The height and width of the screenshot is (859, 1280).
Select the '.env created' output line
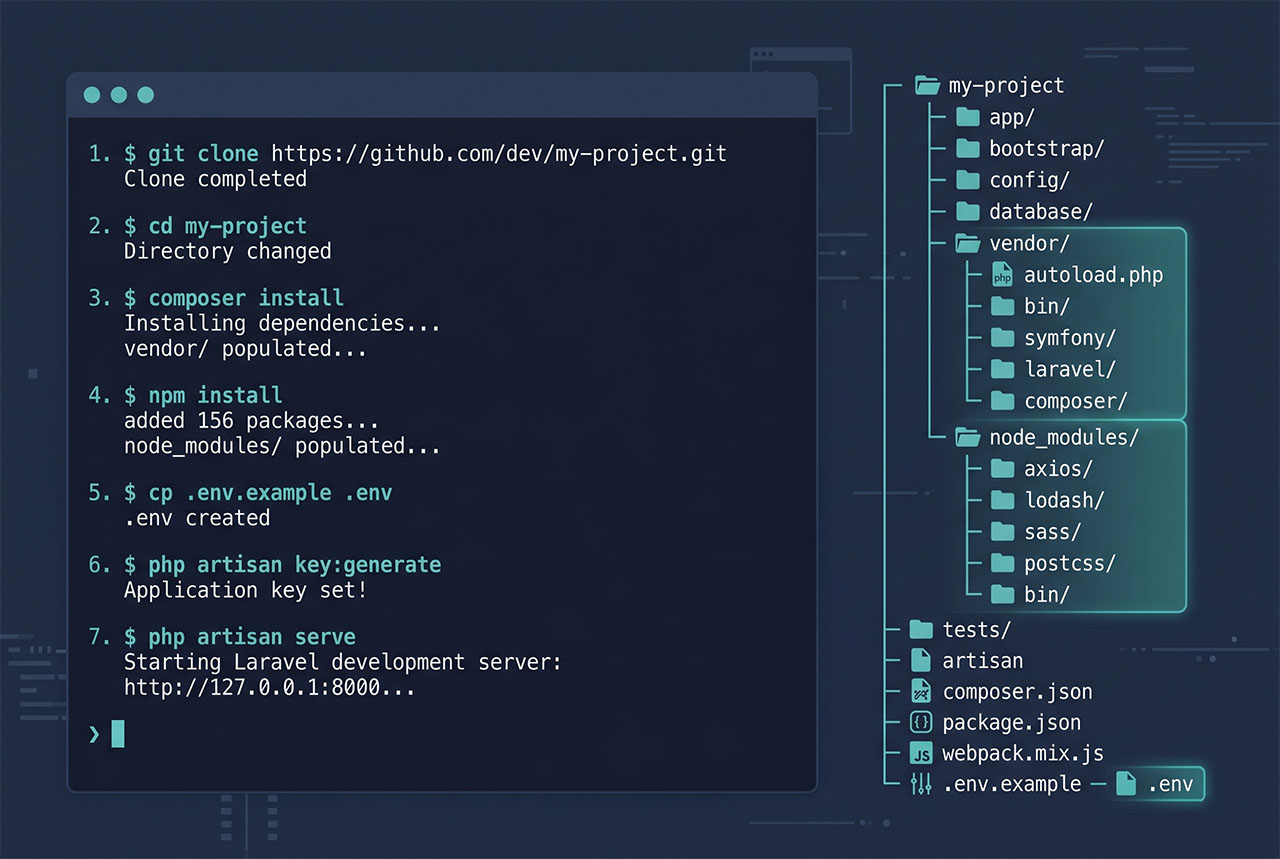197,518
